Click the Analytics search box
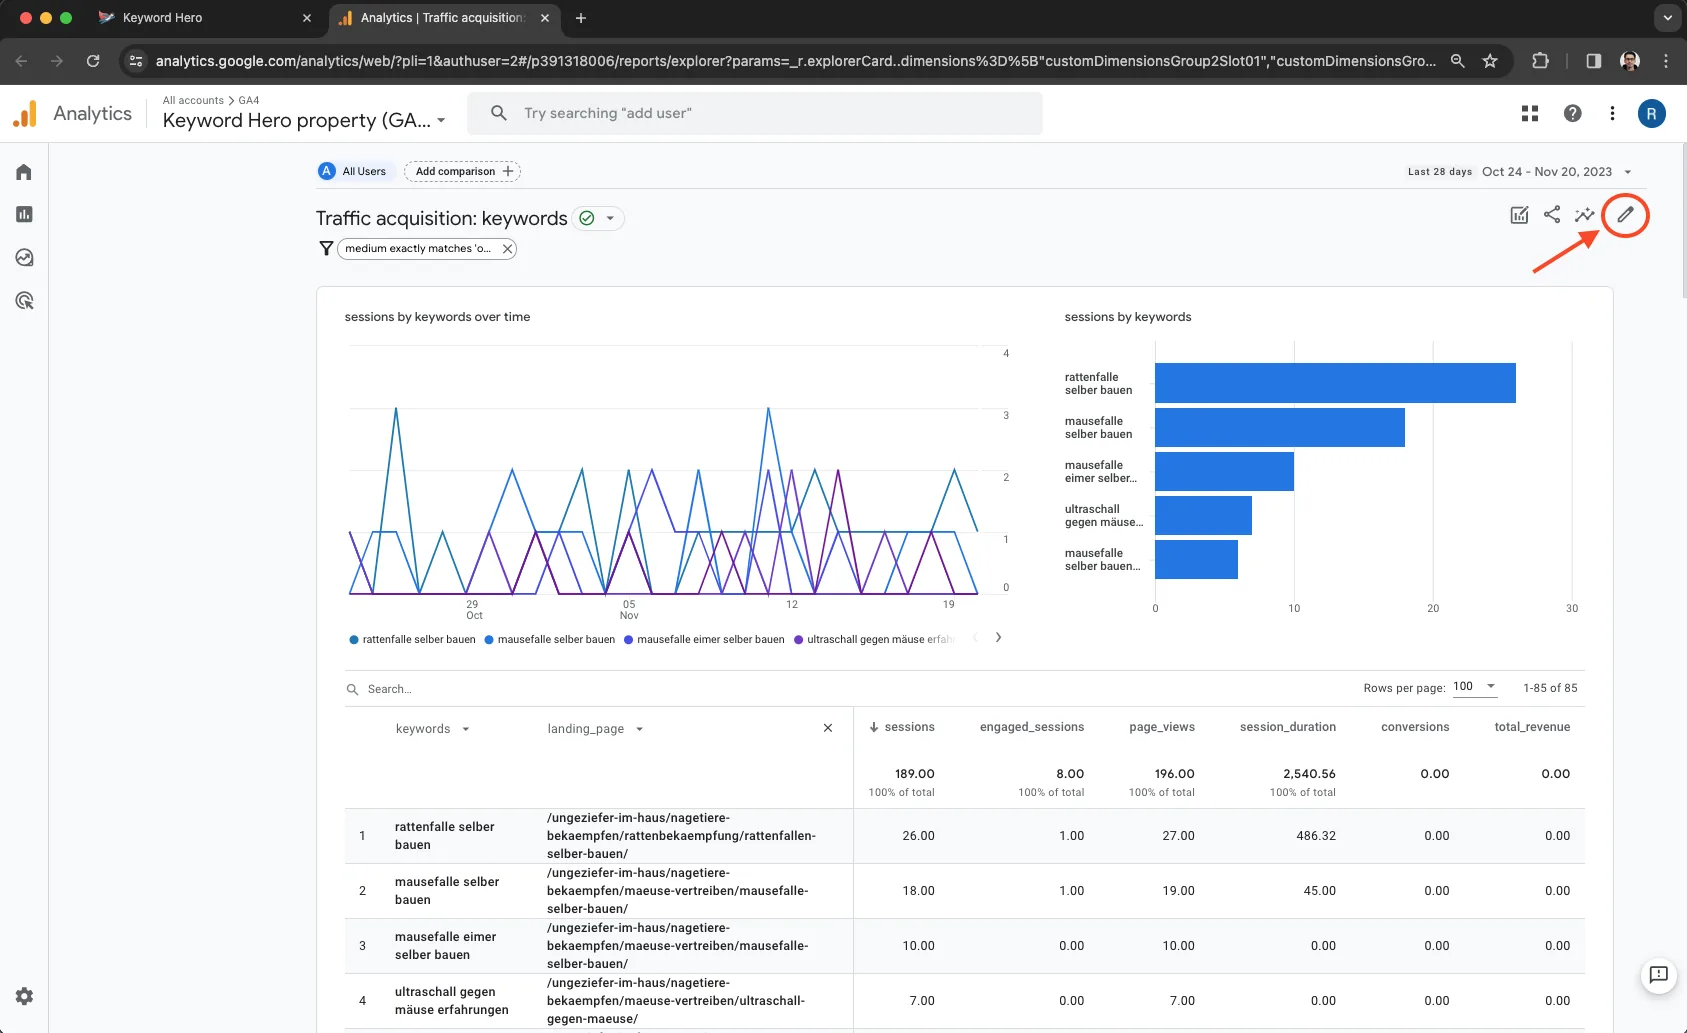The width and height of the screenshot is (1687, 1033). coord(755,113)
